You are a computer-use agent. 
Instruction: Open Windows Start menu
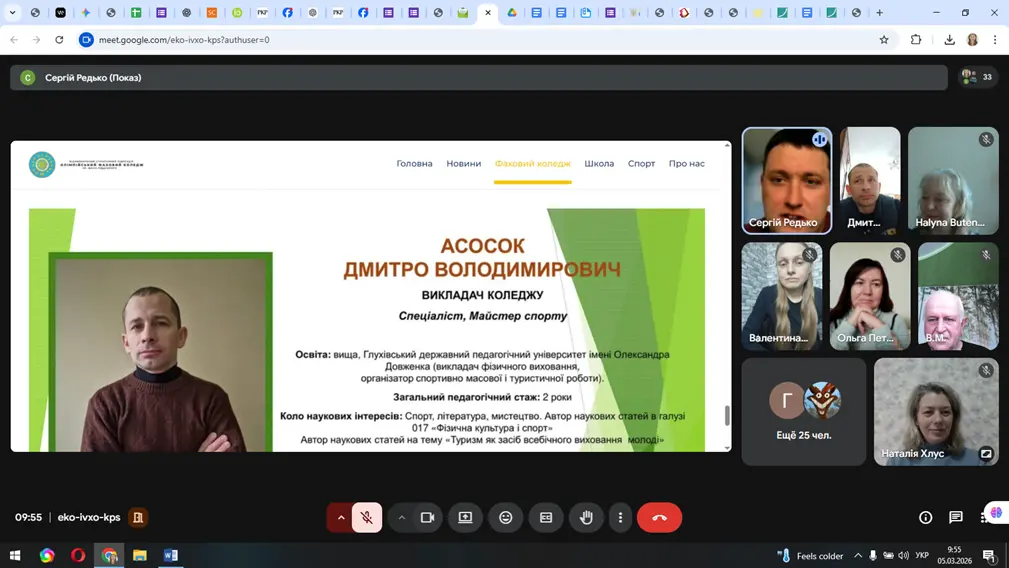15,555
